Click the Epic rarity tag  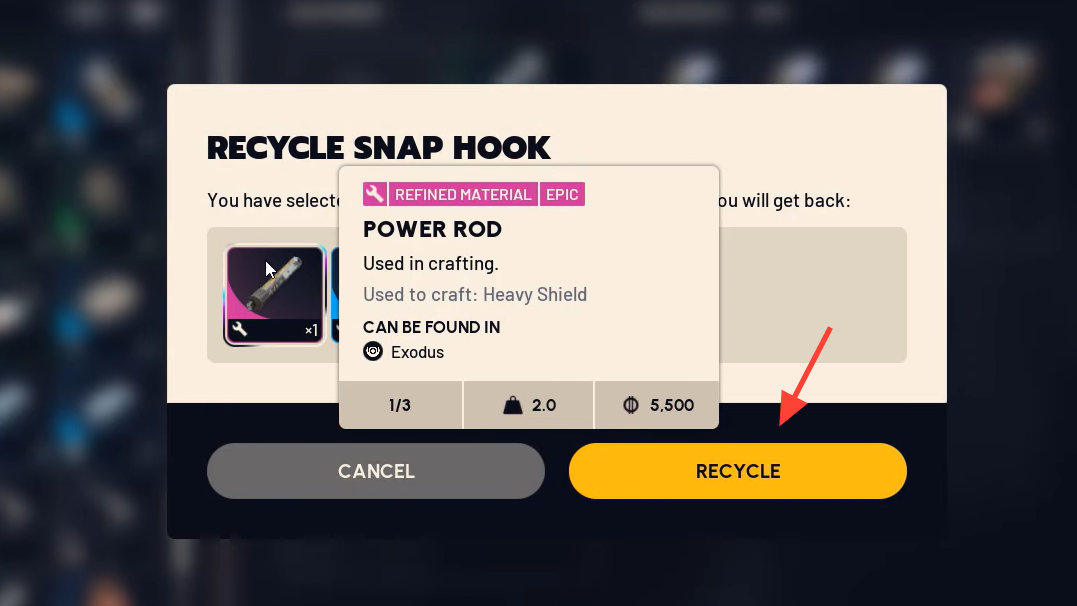pos(562,194)
